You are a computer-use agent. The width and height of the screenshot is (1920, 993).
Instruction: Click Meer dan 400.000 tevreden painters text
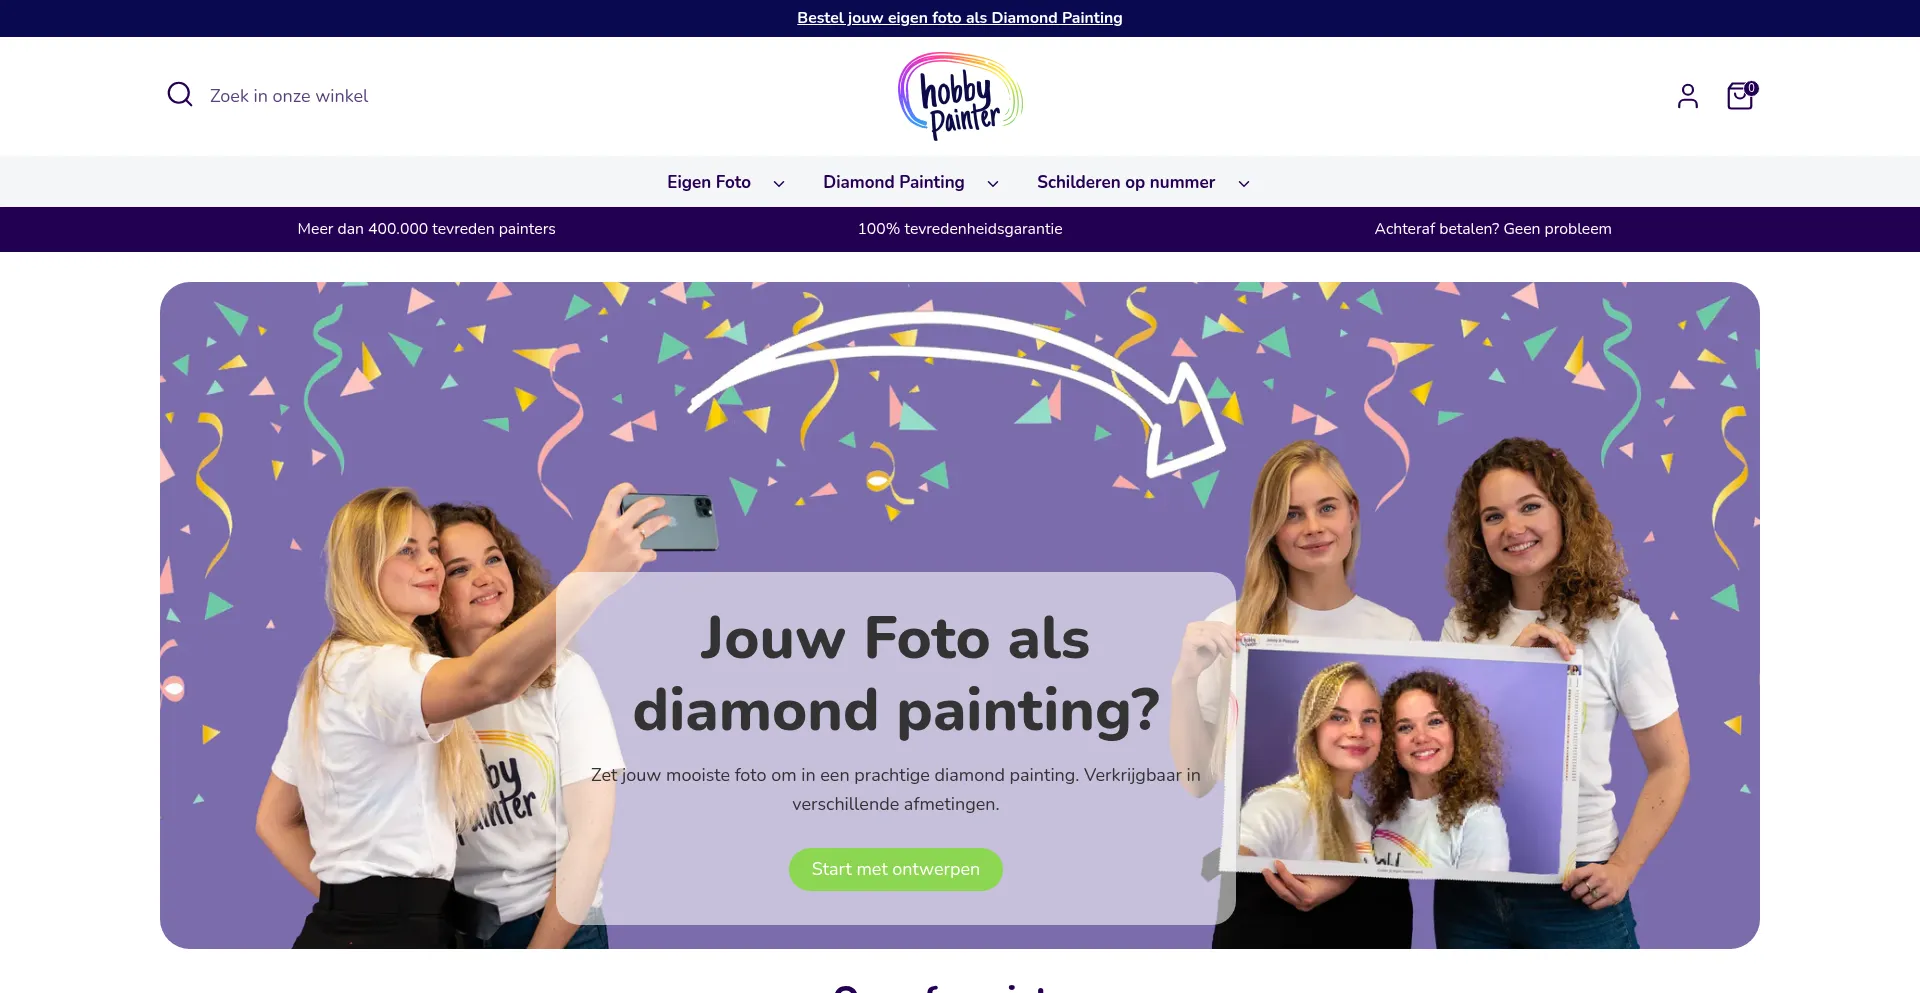point(426,229)
